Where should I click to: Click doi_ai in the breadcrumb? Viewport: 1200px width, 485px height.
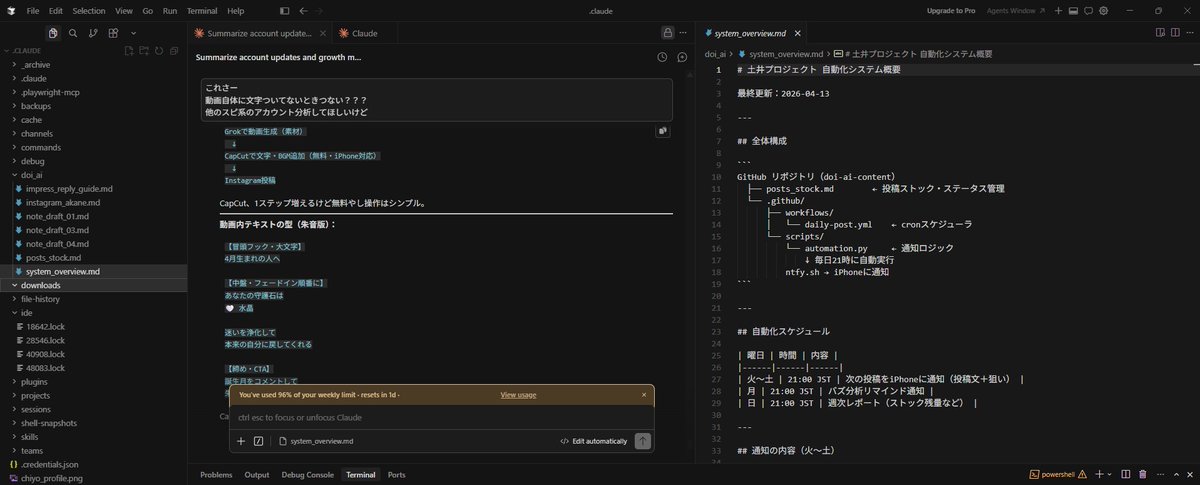(716, 54)
